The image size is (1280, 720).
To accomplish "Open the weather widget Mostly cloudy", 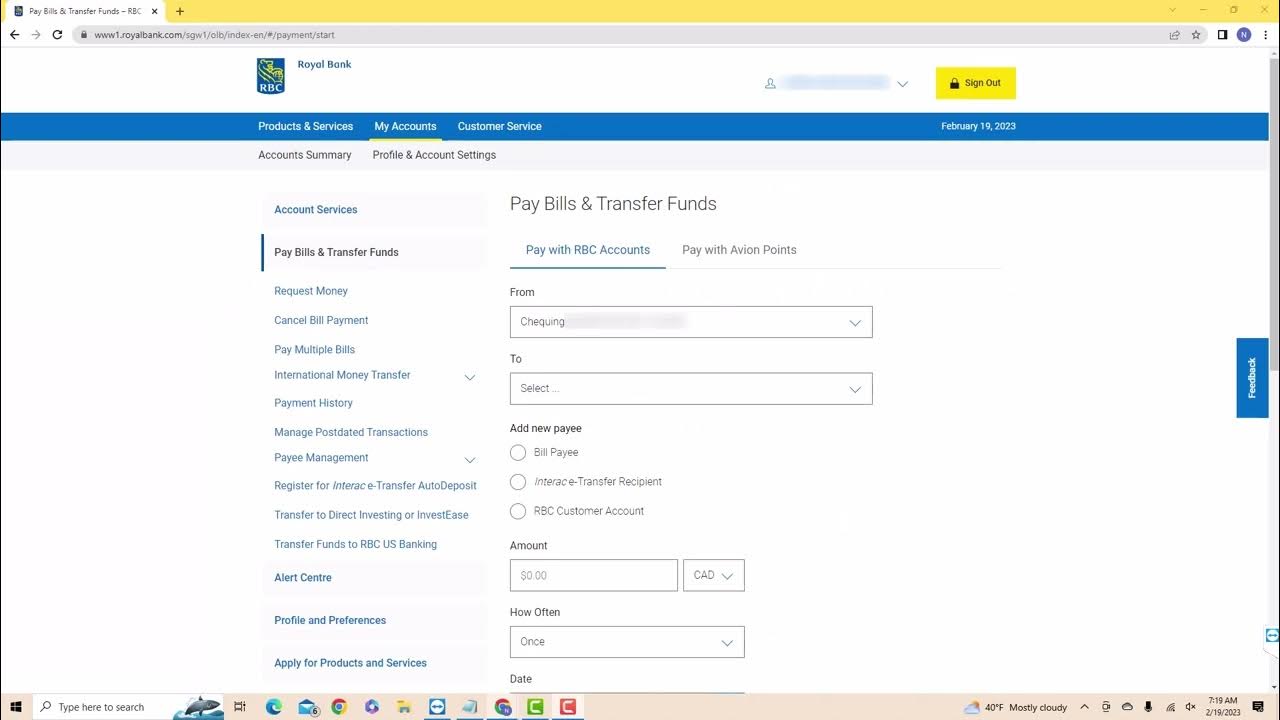I will pyautogui.click(x=1015, y=707).
